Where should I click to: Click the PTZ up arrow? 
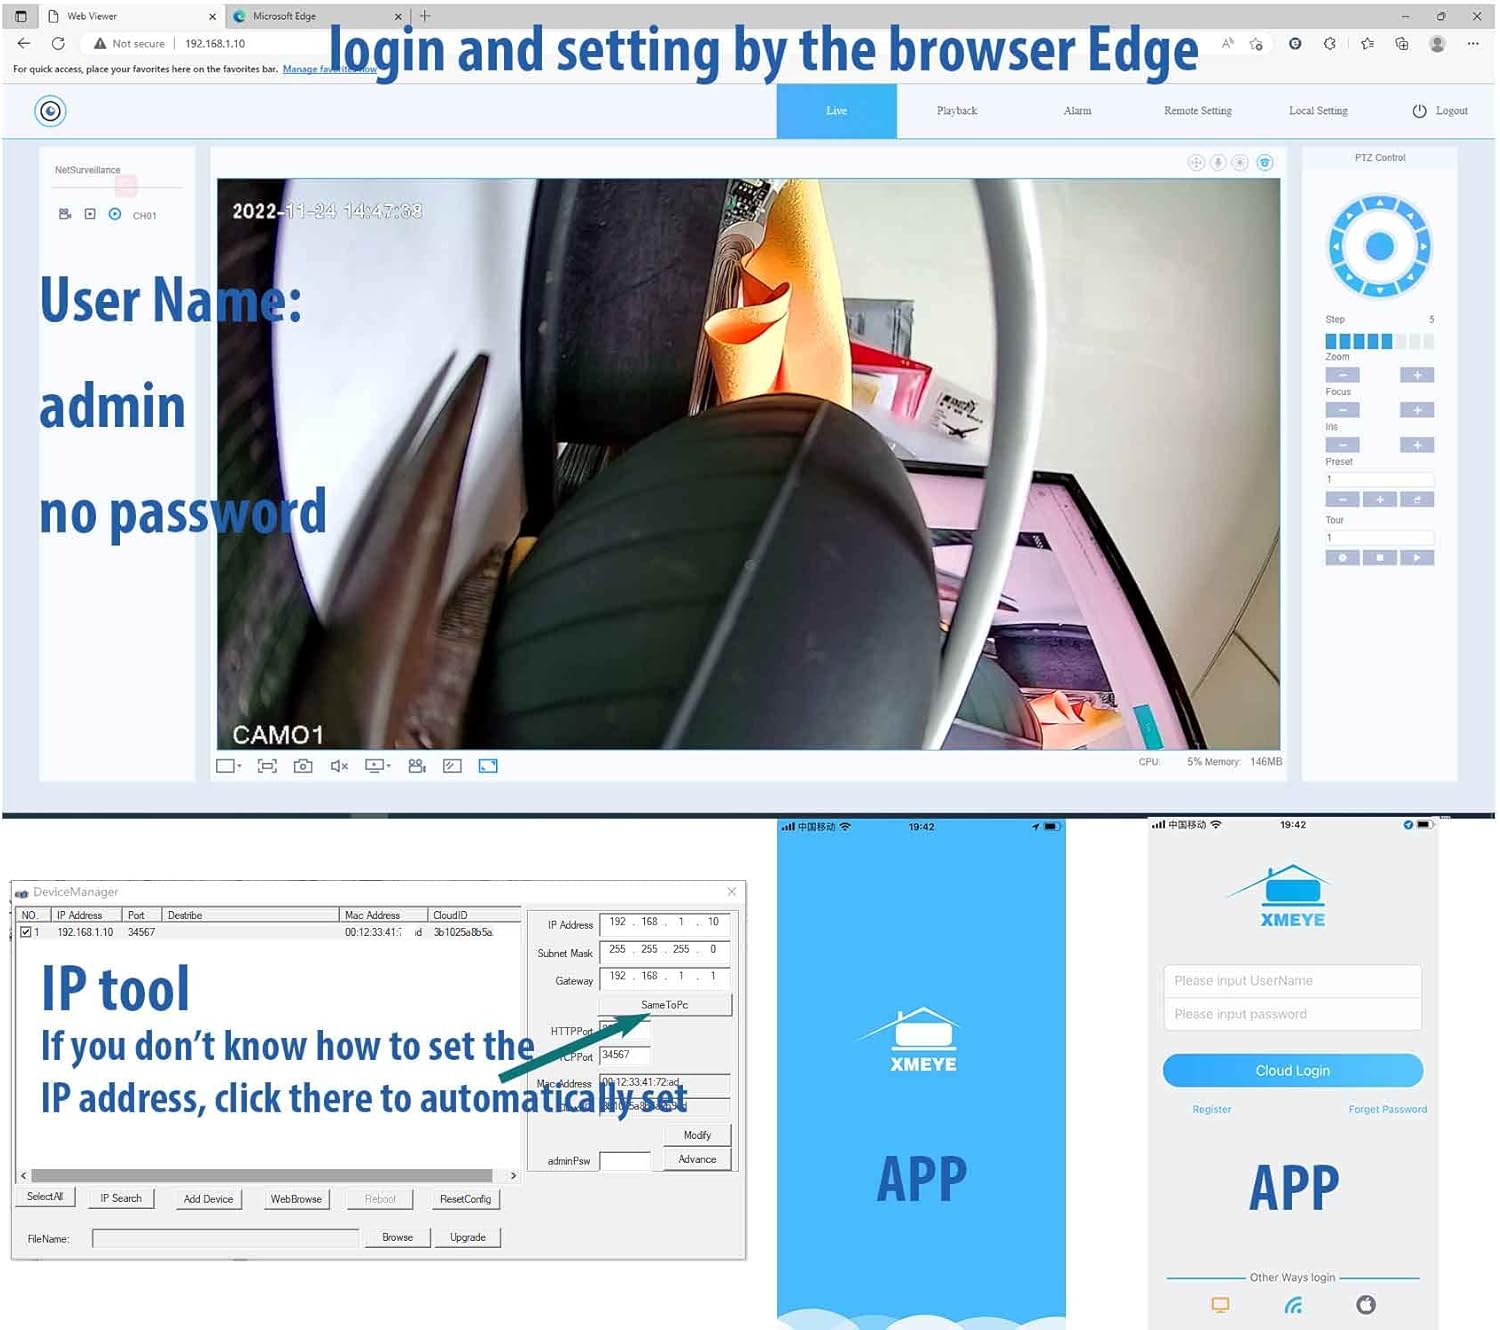pyautogui.click(x=1380, y=203)
